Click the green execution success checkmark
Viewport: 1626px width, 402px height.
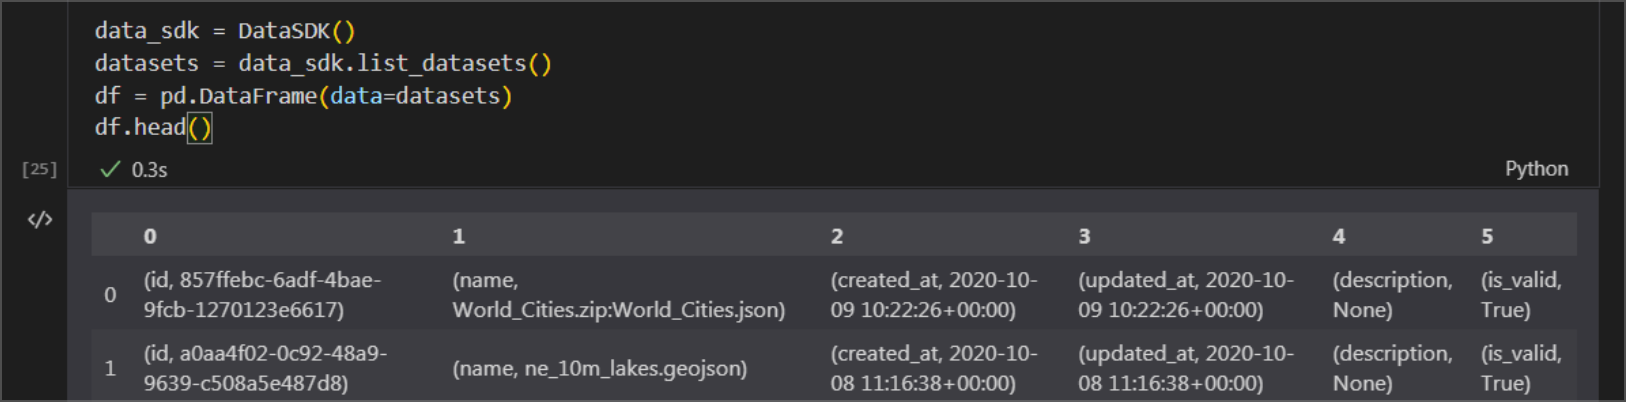[x=110, y=169]
